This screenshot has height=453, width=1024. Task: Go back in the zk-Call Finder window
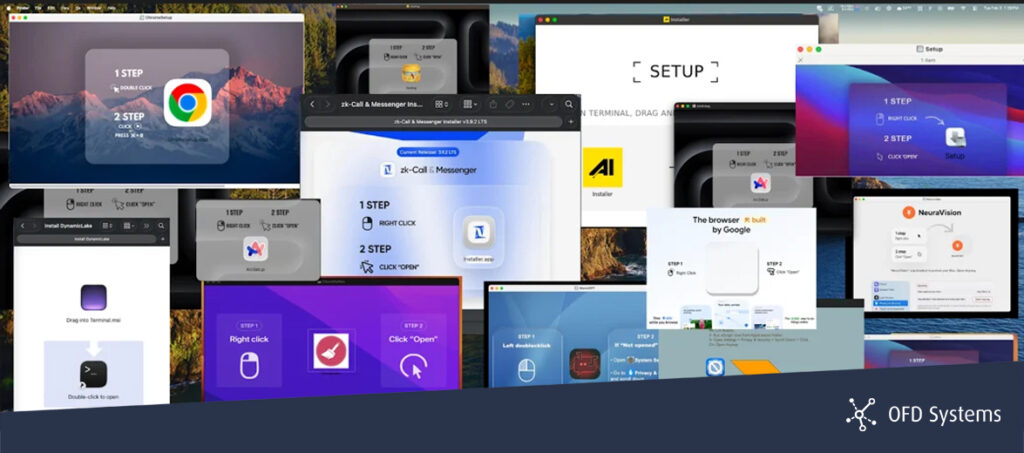[312, 104]
